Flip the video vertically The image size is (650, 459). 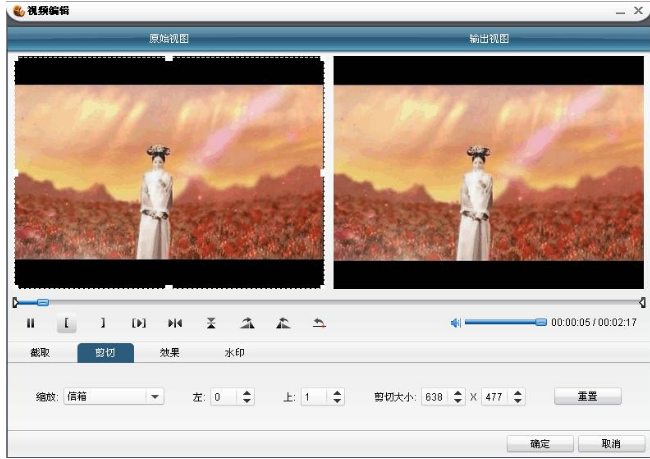211,323
